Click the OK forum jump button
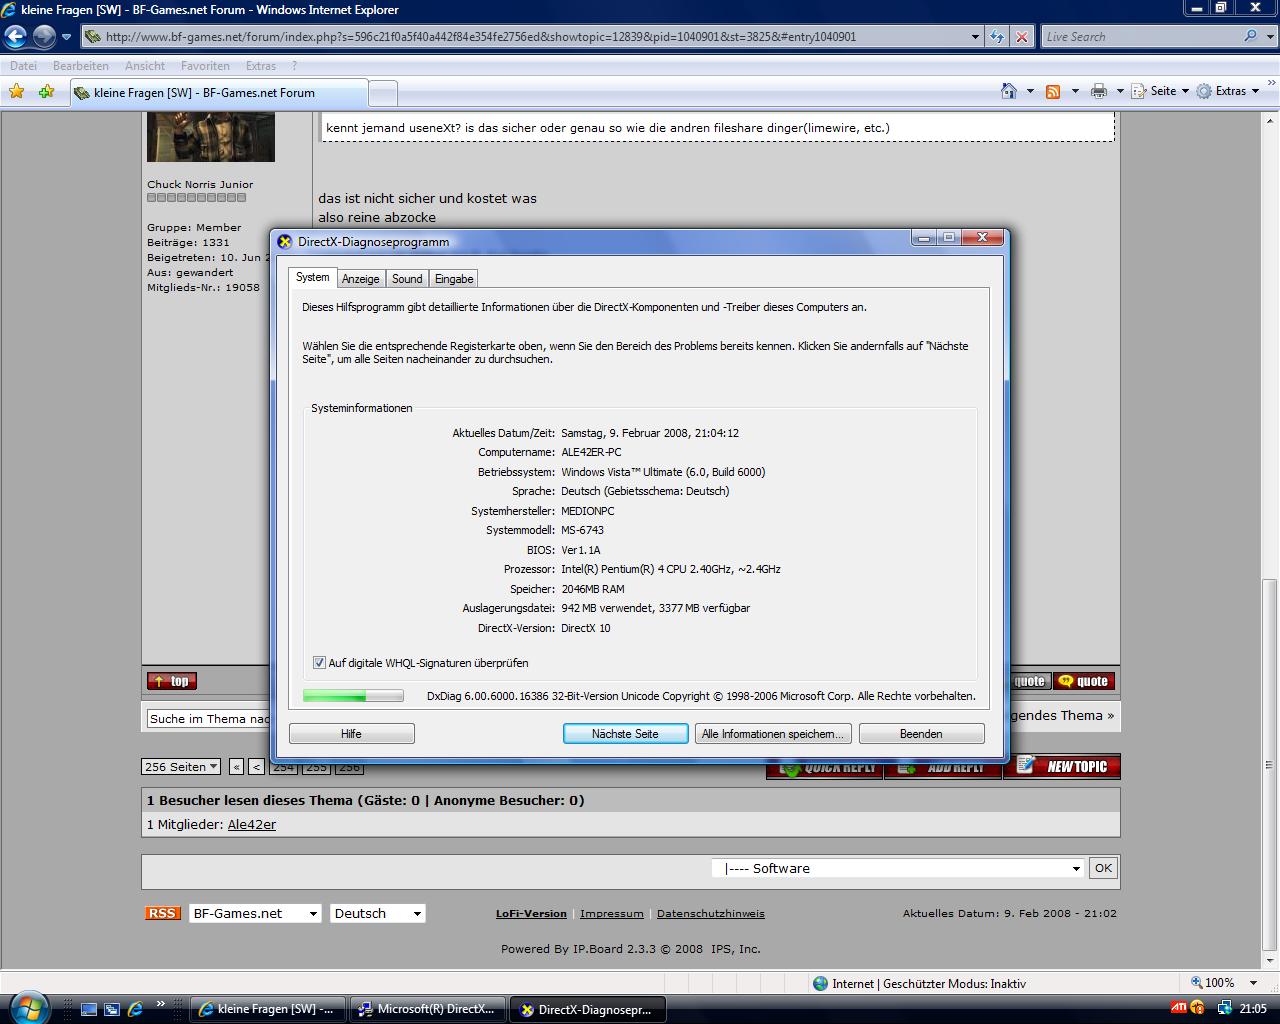Viewport: 1280px width, 1024px height. pos(1103,868)
